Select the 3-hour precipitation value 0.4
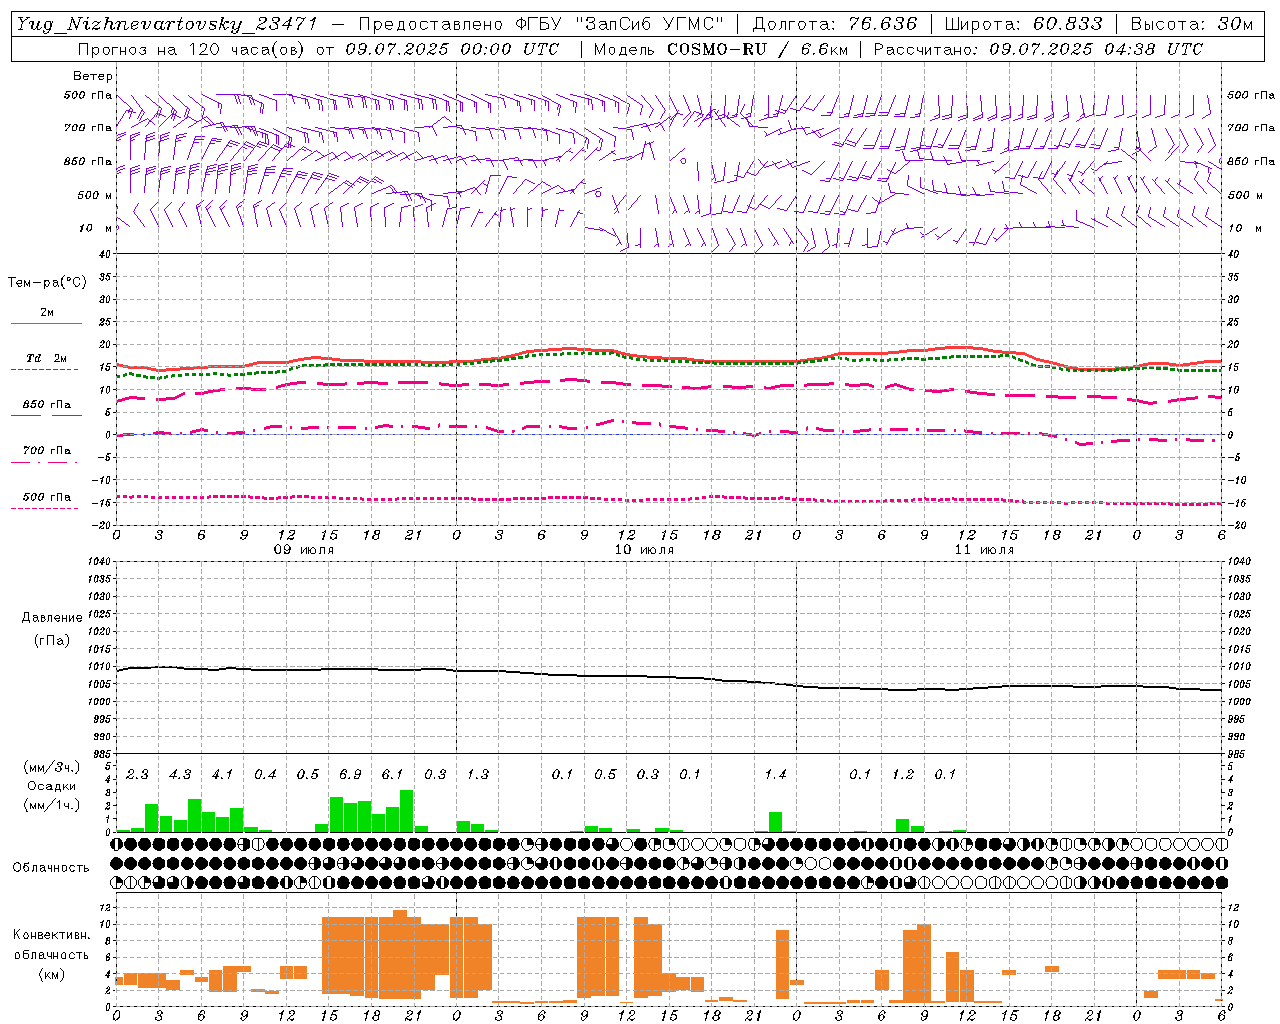 265,774
